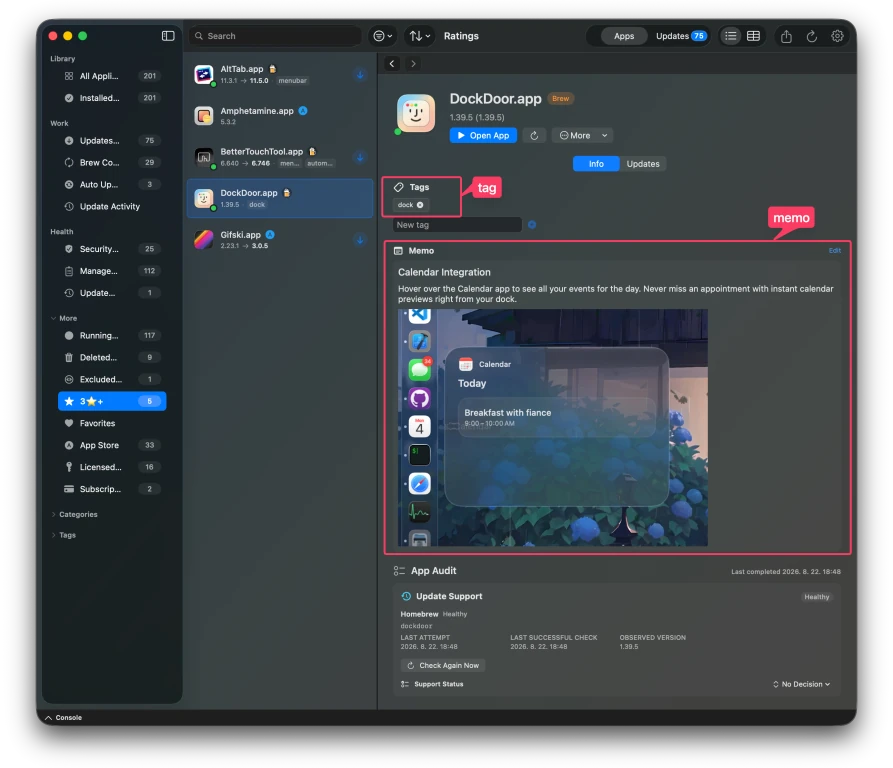This screenshot has width=893, height=768.
Task: Click add tag plus icon
Action: pos(531,225)
